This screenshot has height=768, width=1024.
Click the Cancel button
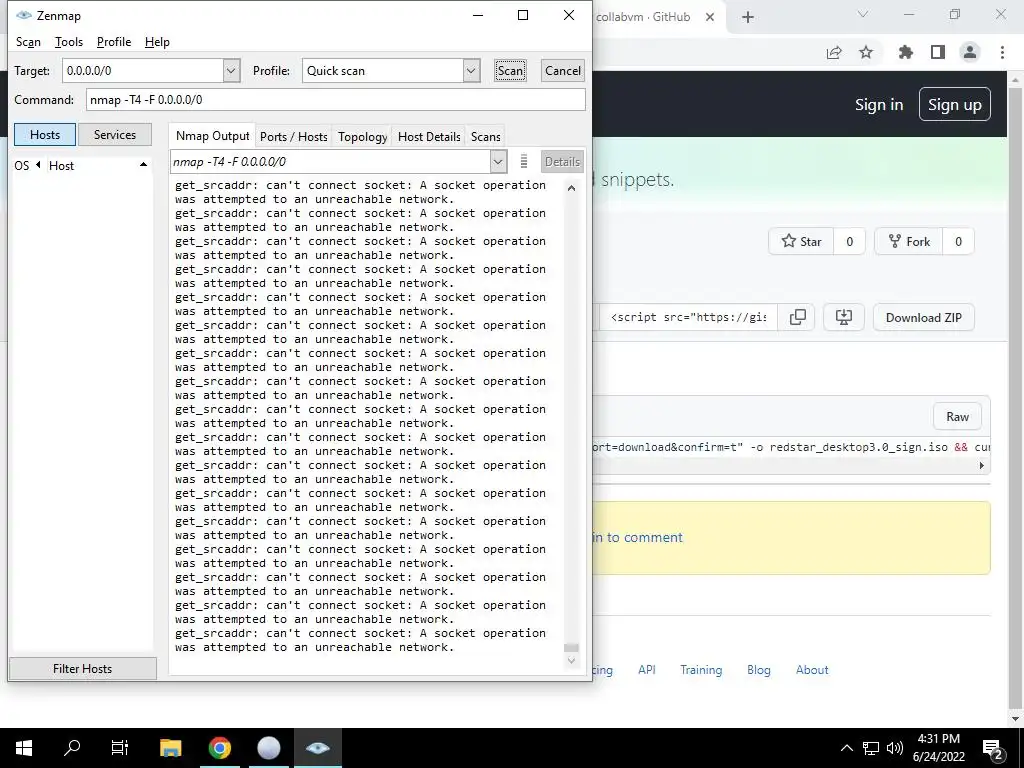[x=562, y=71]
